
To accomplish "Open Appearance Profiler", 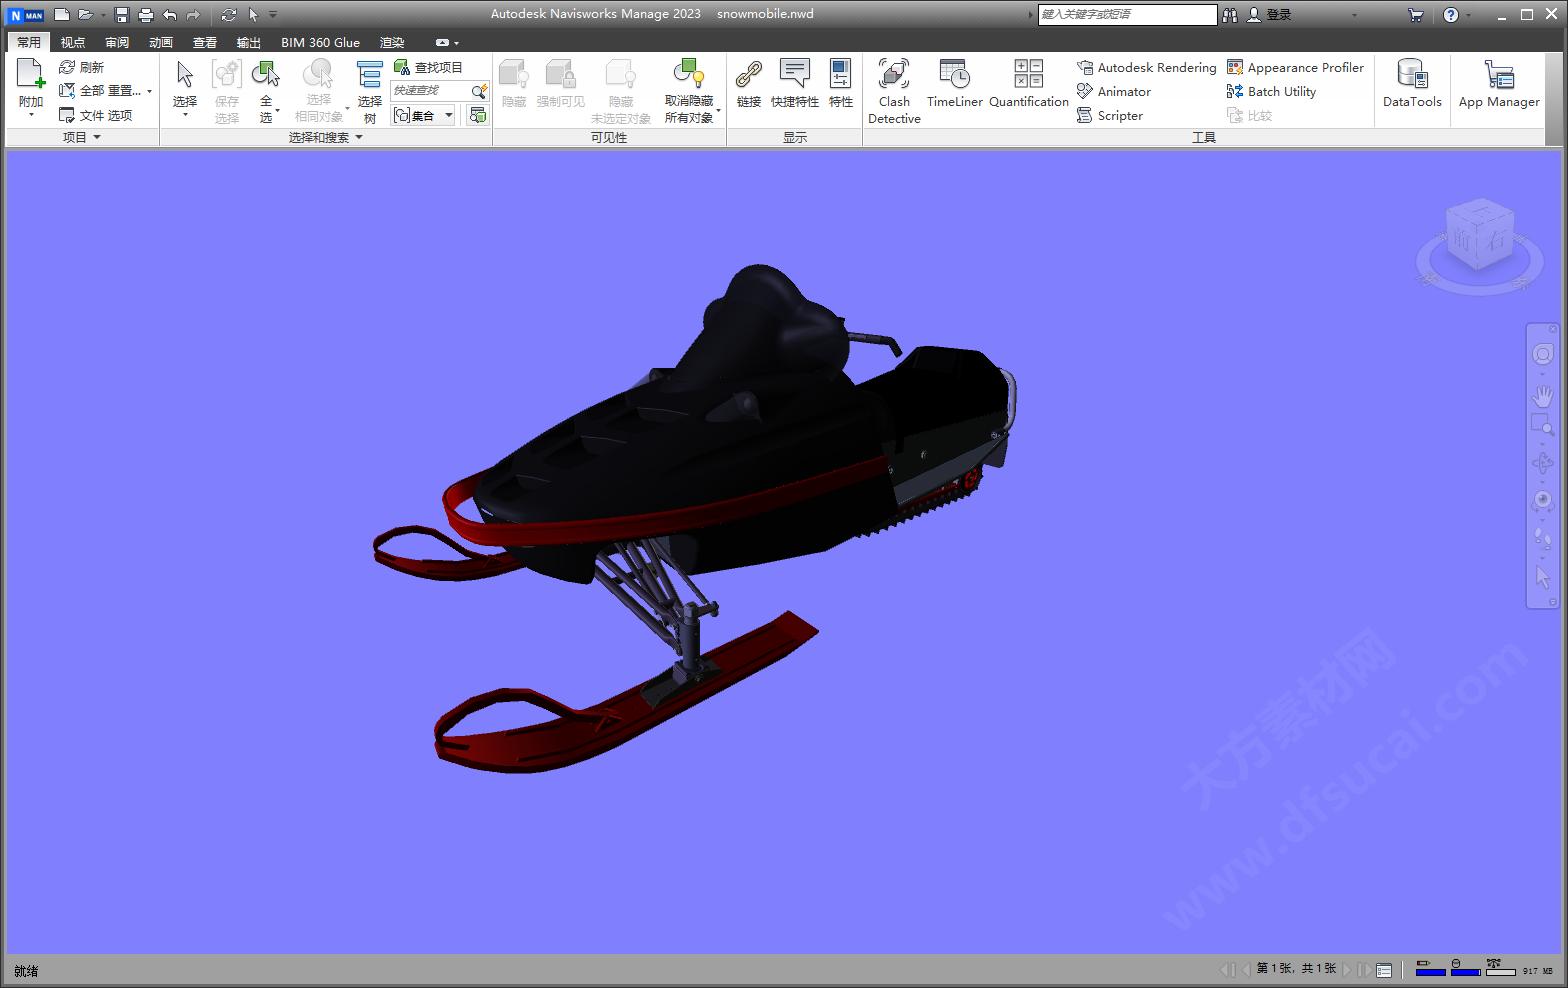I will pos(1295,67).
